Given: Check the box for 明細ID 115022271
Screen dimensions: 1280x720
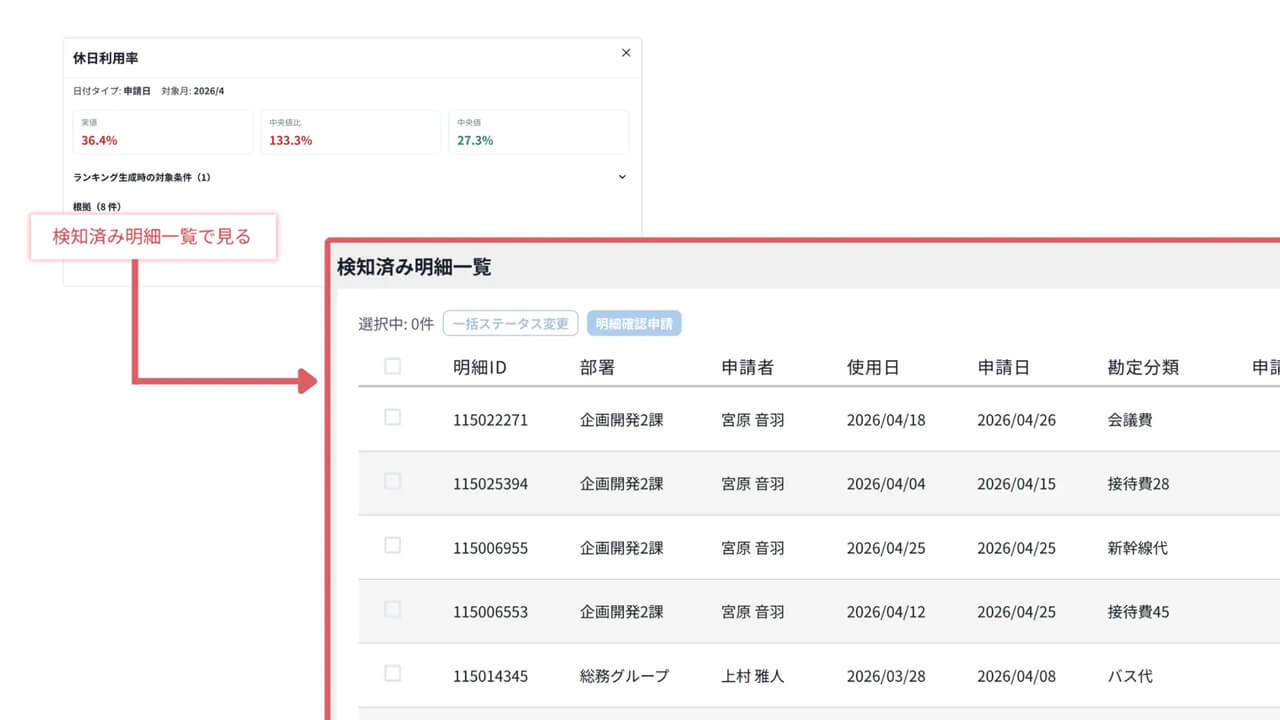Looking at the screenshot, I should point(393,418).
